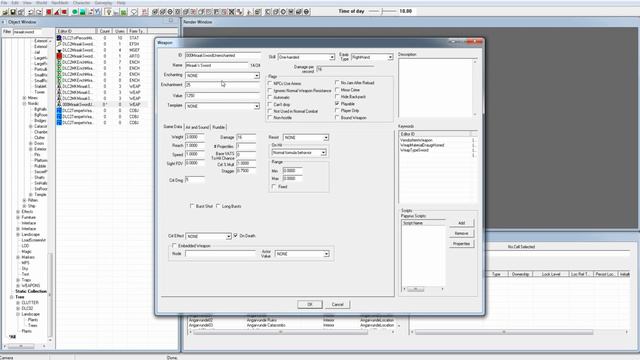Switch to the Art and Sound tab
Screen dimensions: 640x360
197,127
